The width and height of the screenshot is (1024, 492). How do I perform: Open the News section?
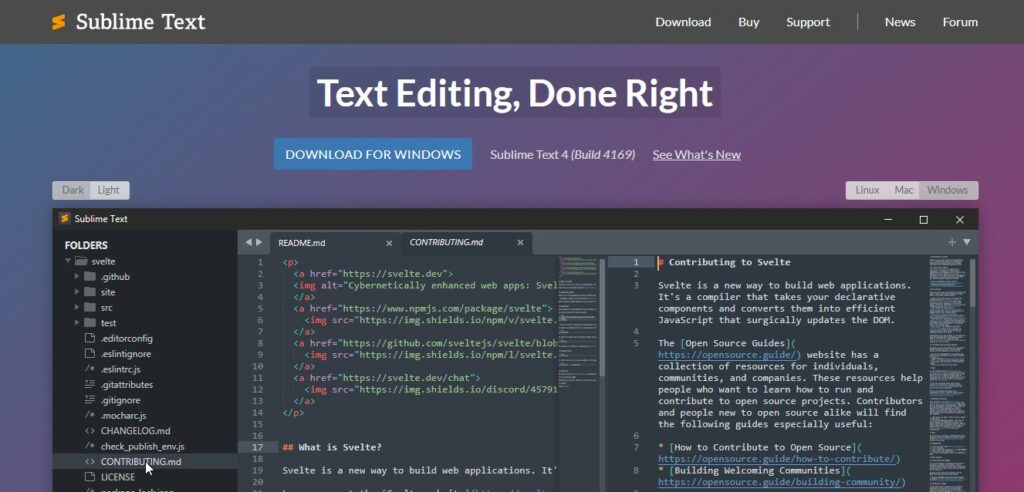900,22
